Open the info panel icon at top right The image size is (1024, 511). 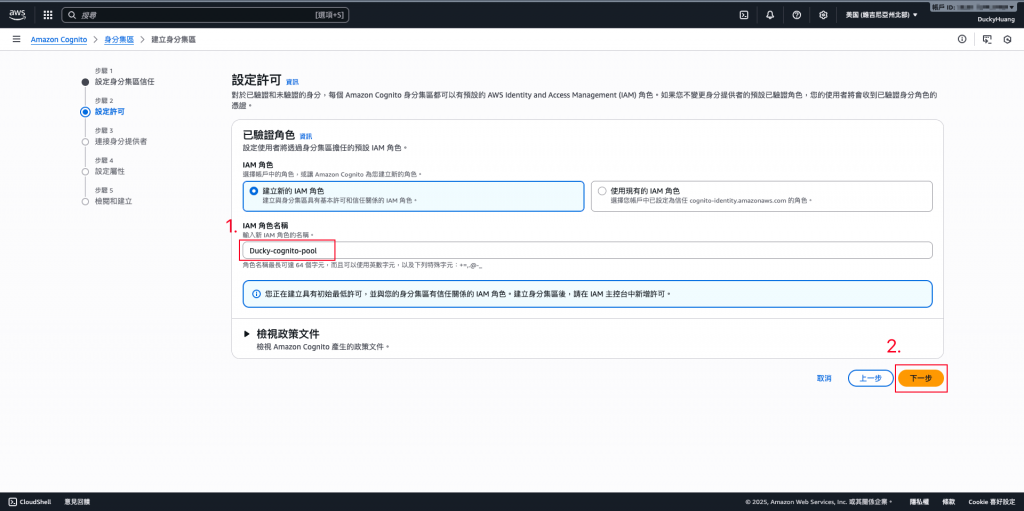coord(962,40)
